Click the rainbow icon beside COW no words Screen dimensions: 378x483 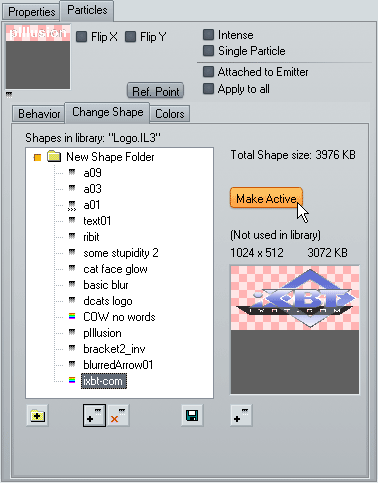72,316
